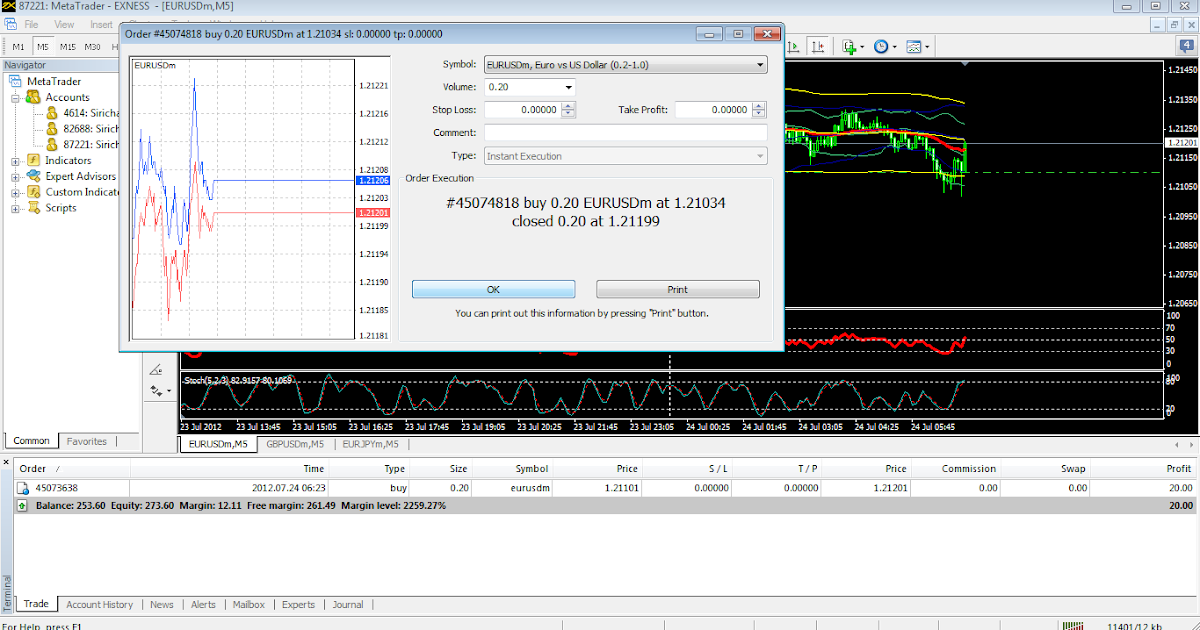The image size is (1200, 630).
Task: Open the File menu
Action: 31,24
